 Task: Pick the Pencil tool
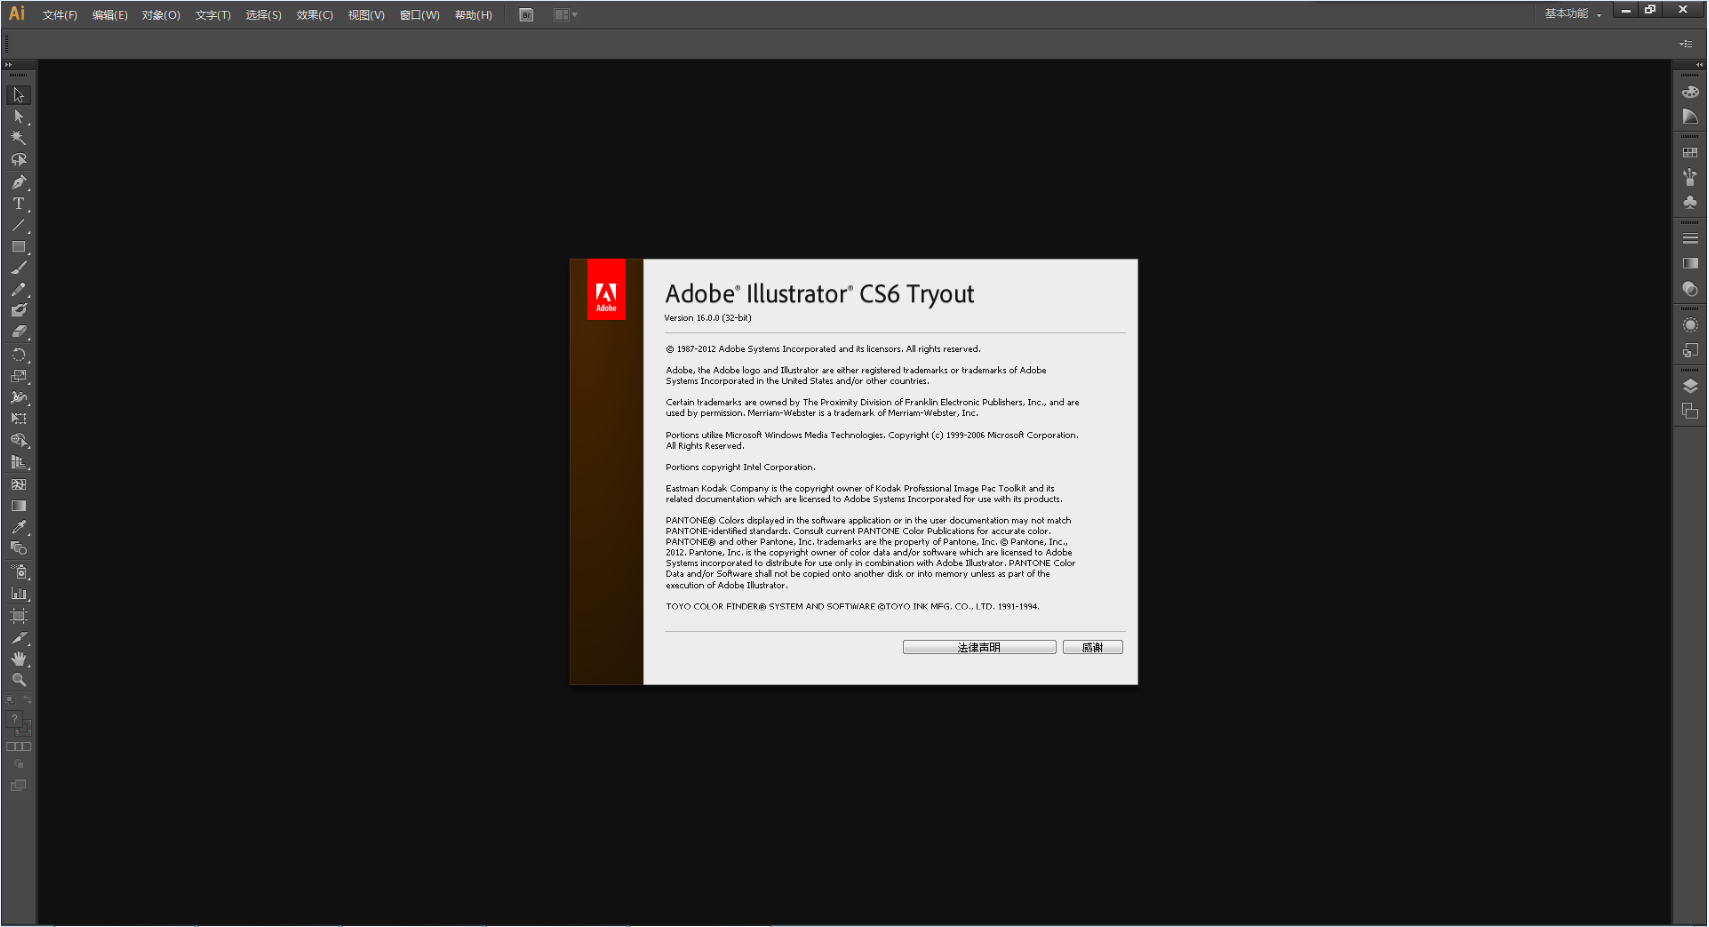[x=19, y=290]
